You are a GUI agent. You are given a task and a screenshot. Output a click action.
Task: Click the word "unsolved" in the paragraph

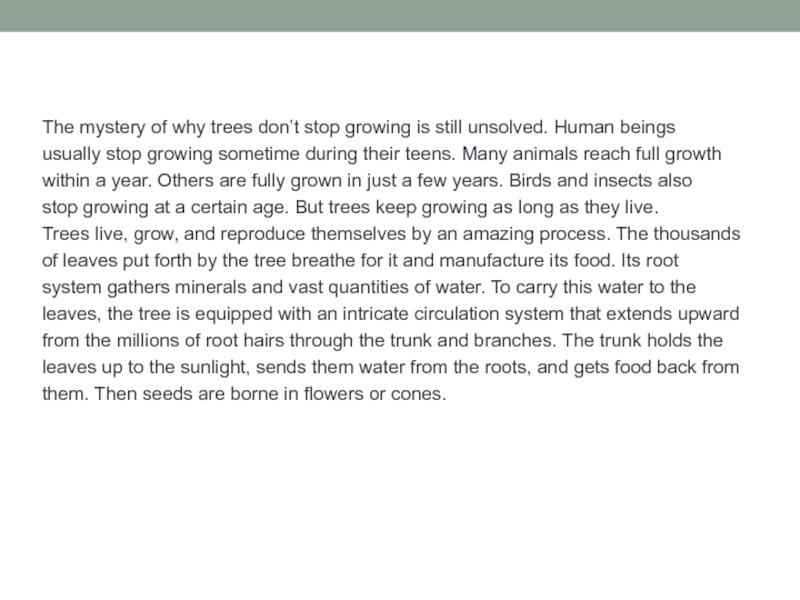click(509, 130)
